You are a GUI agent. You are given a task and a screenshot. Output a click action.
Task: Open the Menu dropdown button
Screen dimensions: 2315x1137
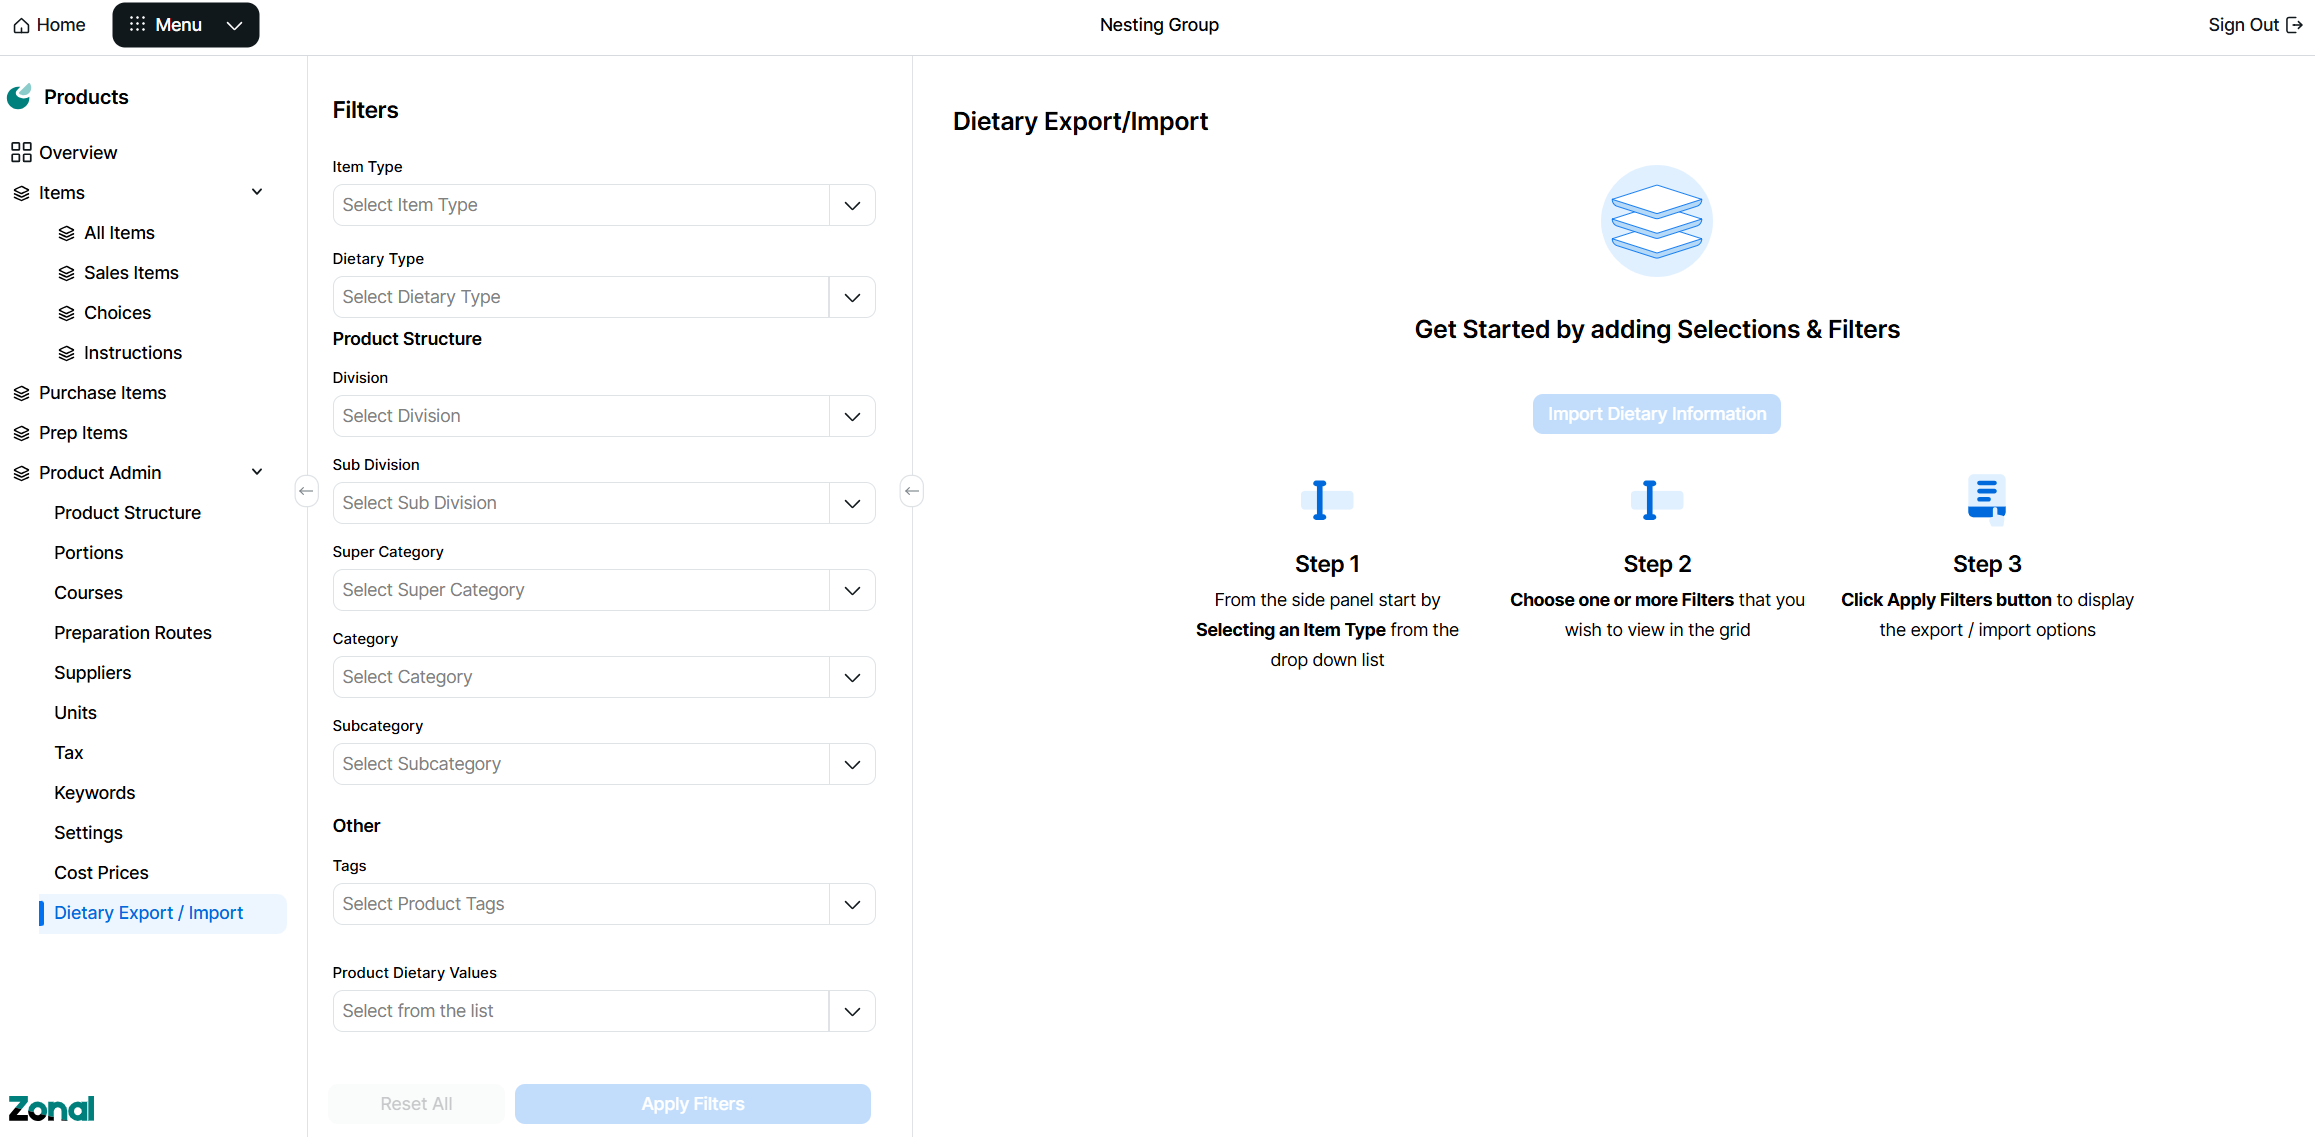click(x=186, y=25)
